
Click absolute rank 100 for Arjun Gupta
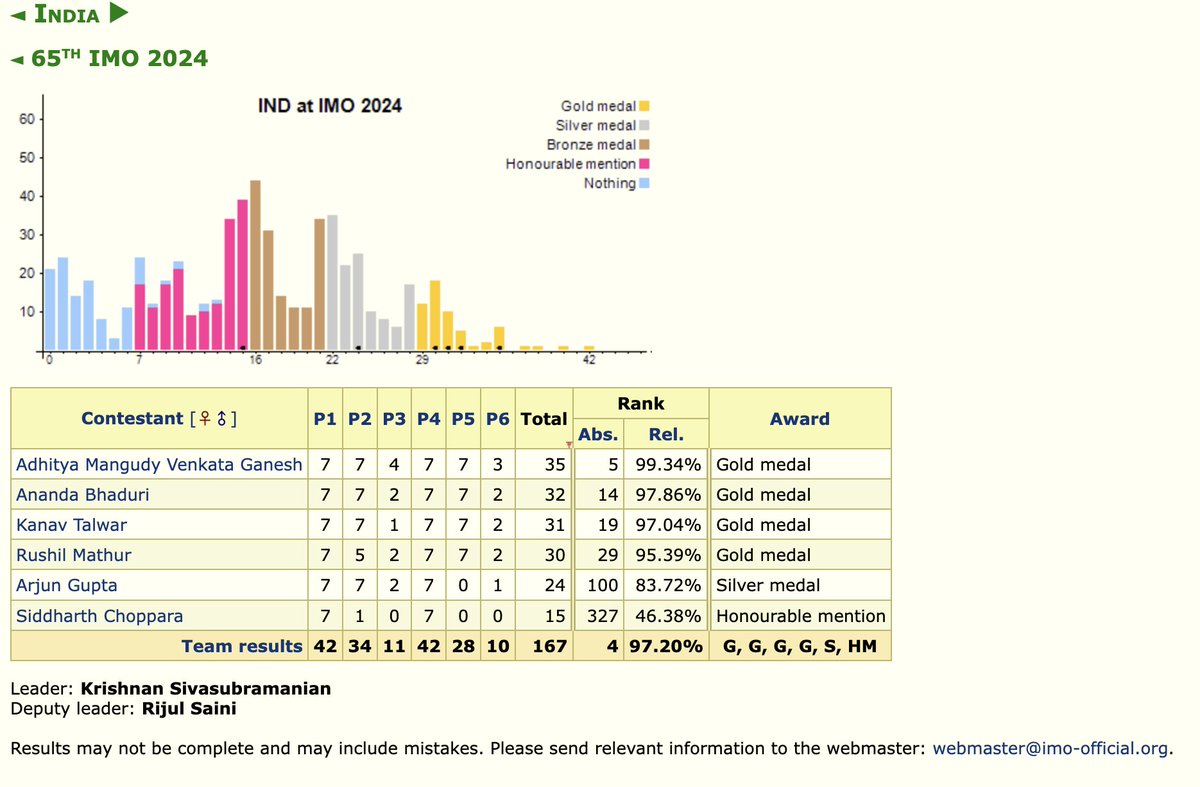click(603, 585)
